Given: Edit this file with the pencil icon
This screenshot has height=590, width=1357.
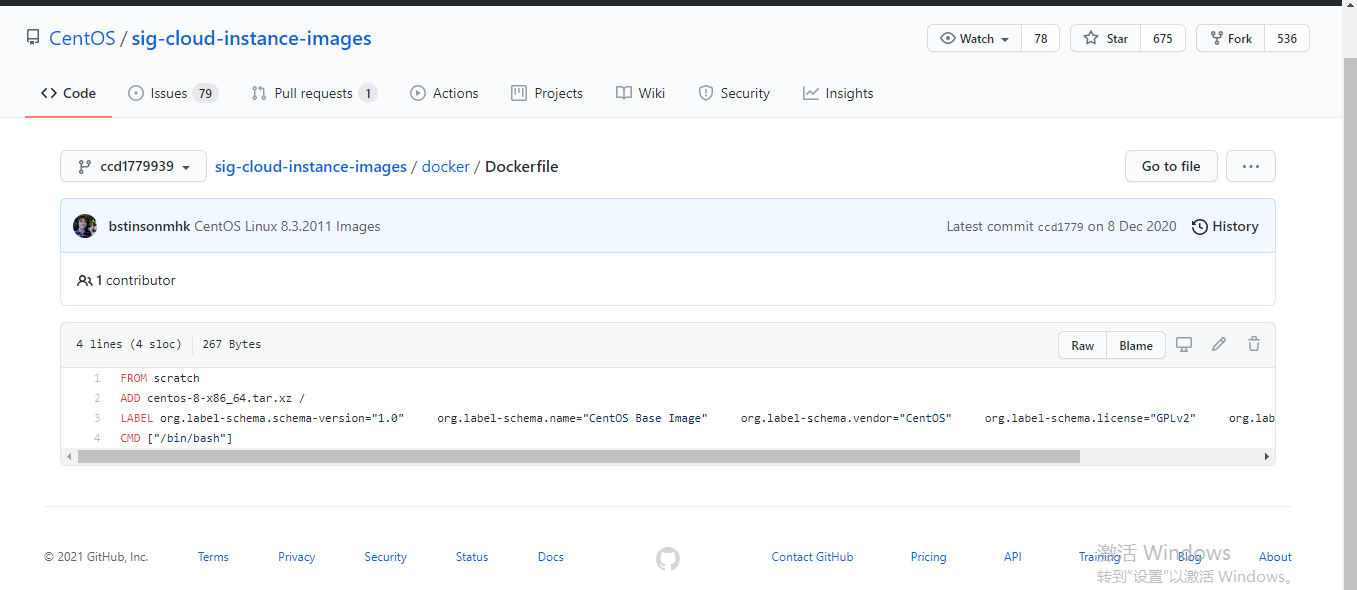Looking at the screenshot, I should tap(1219, 345).
